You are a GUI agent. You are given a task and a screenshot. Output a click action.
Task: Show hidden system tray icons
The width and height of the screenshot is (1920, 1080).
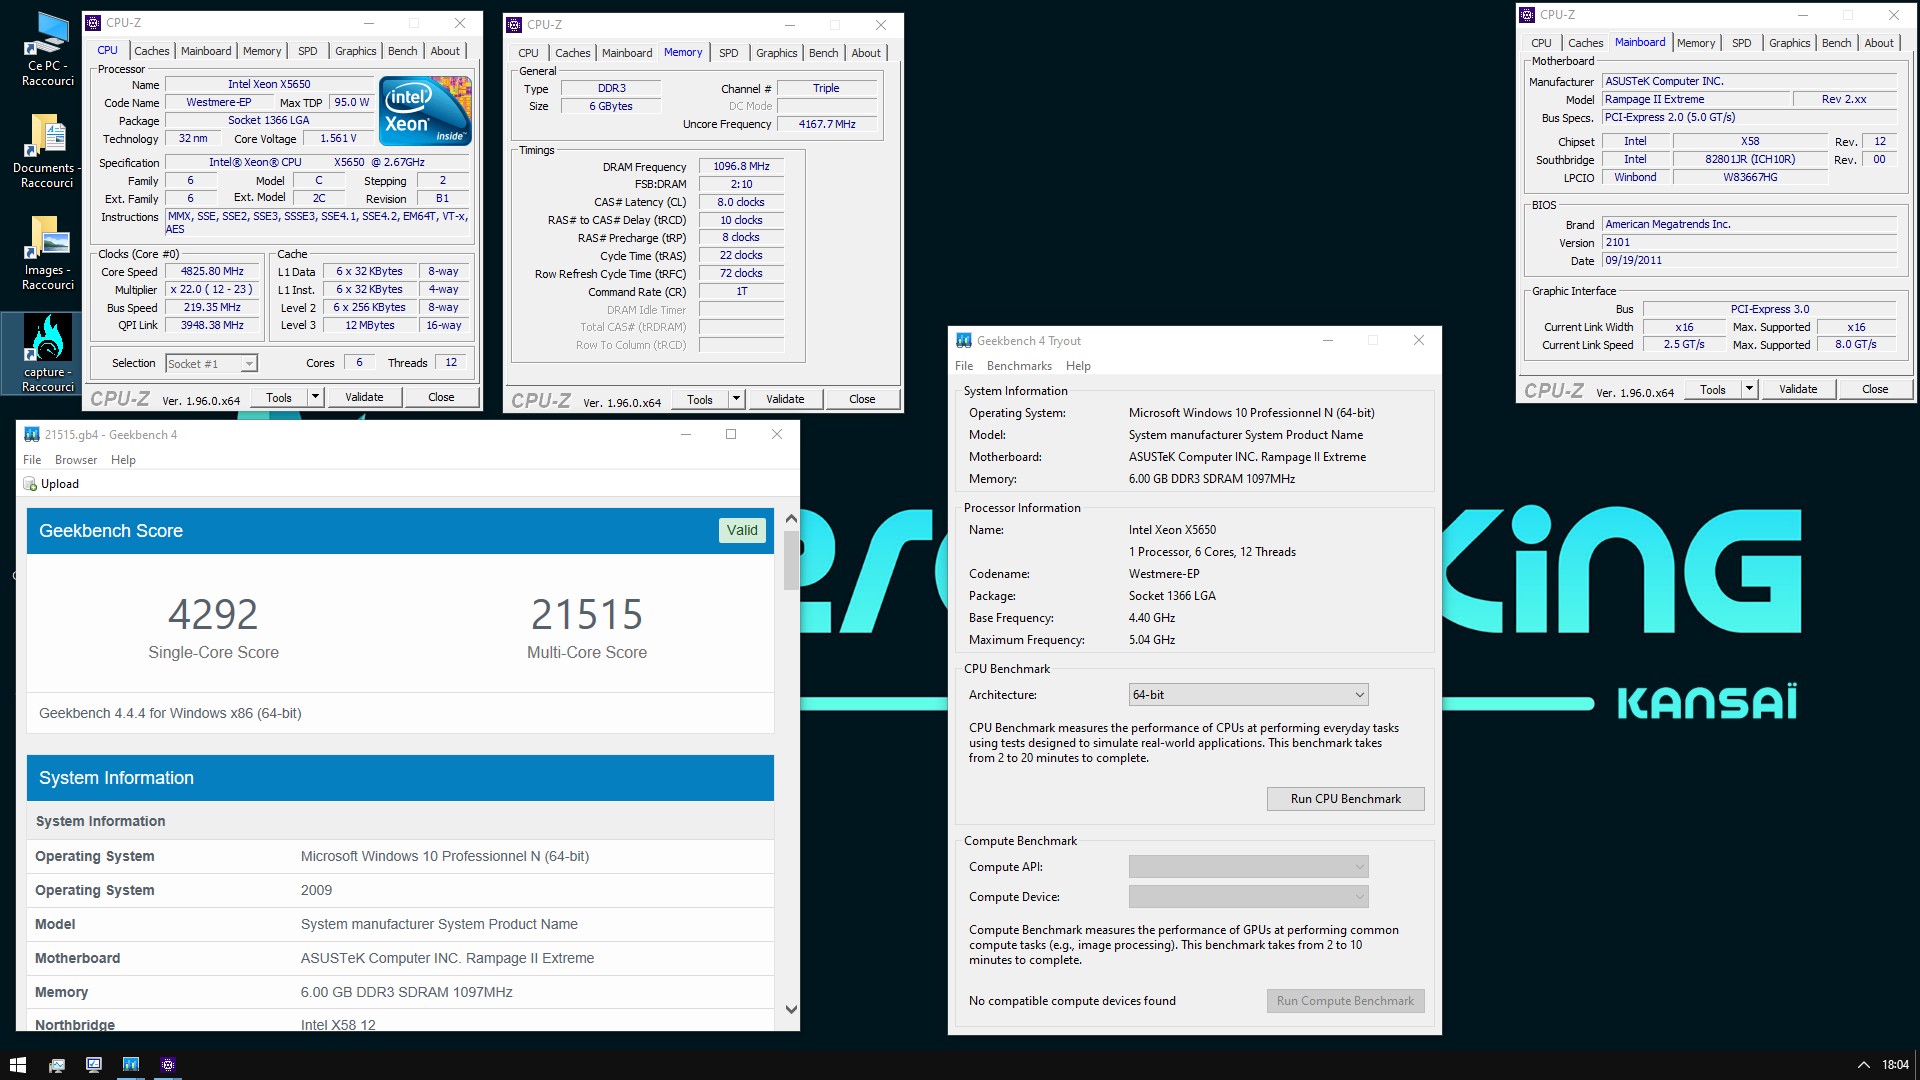point(1863,1065)
